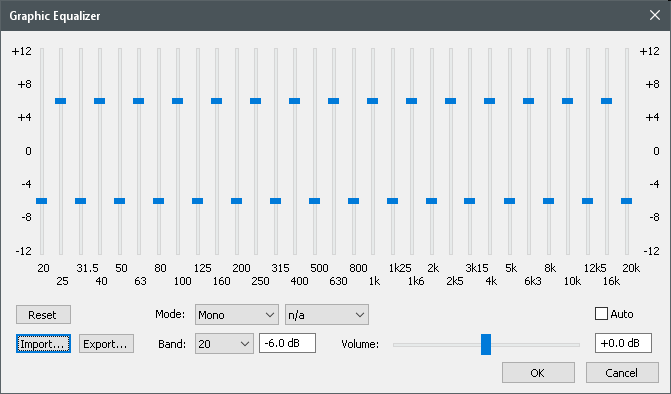Click the Volume field showing +0.0 dB
The image size is (671, 394).
623,343
